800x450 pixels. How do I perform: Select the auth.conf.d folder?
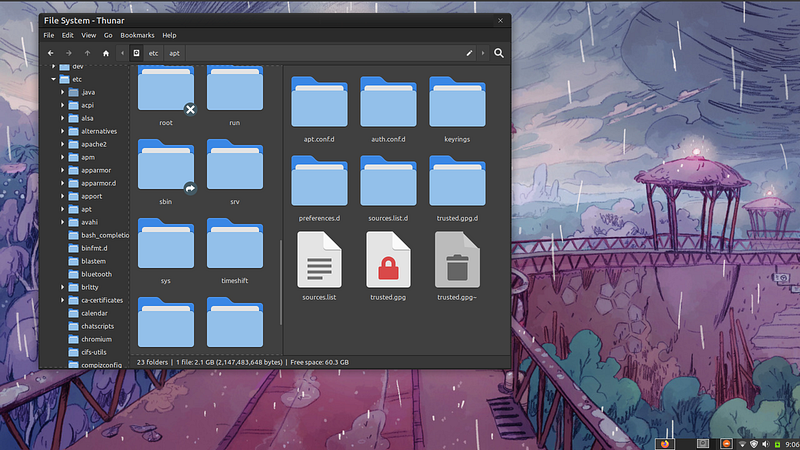(x=388, y=102)
